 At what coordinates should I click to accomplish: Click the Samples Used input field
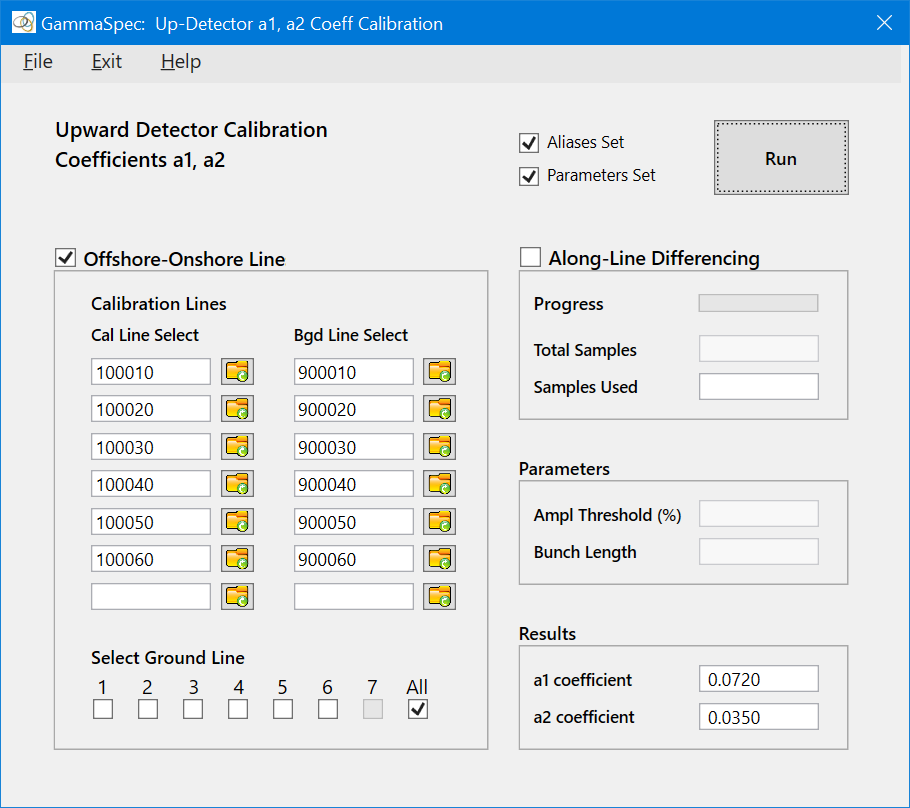click(758, 387)
